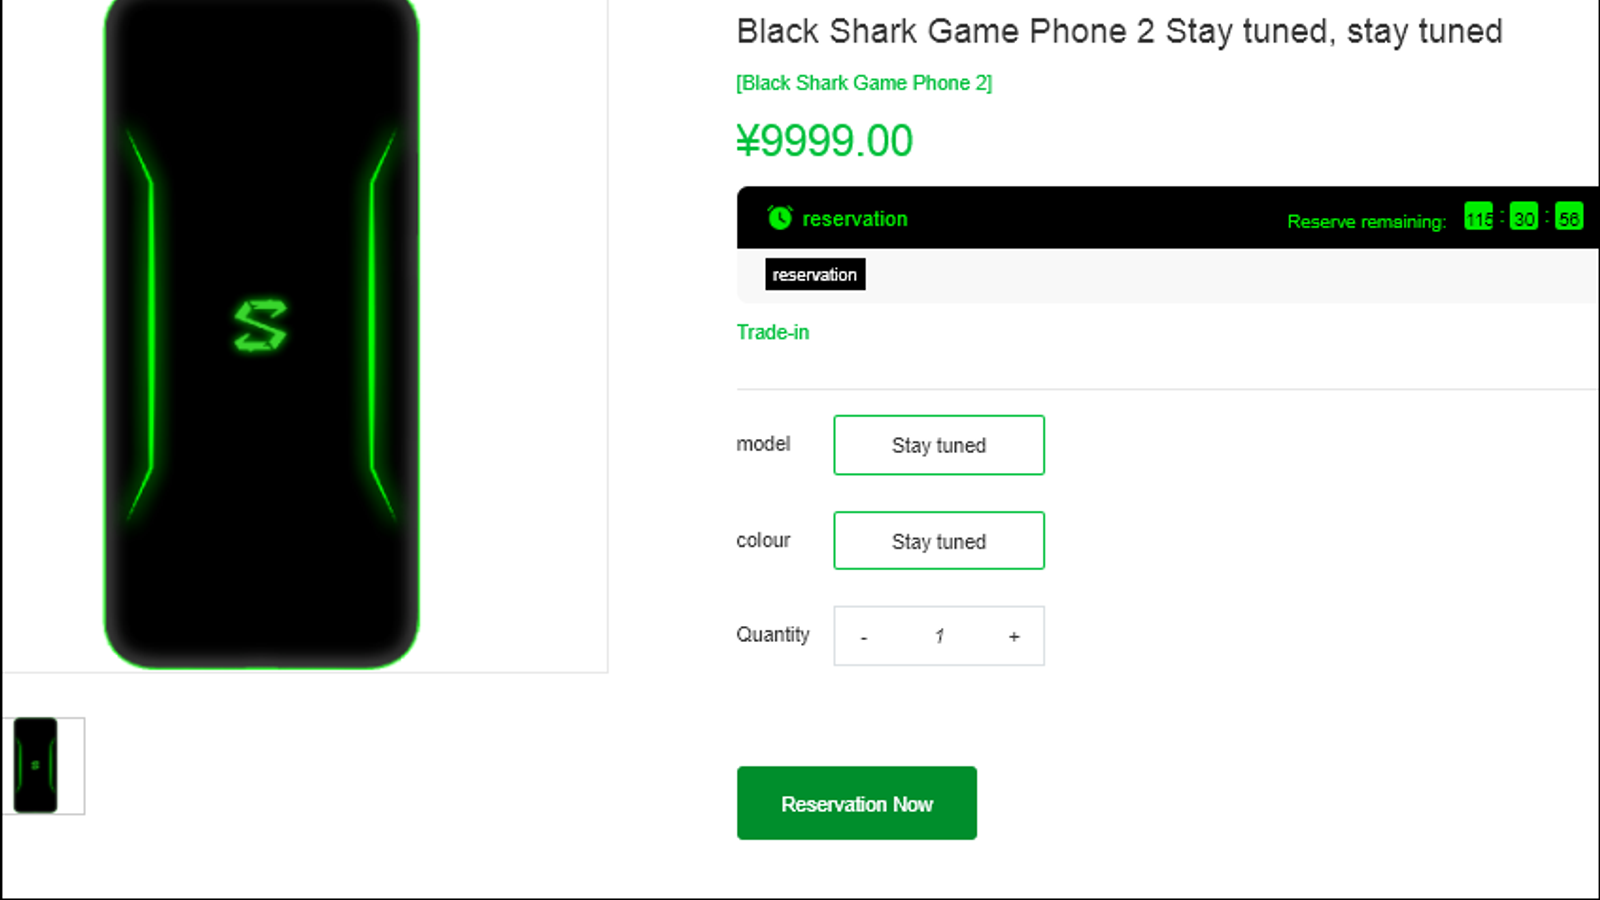Click the countdown seconds box
Image resolution: width=1600 pixels, height=900 pixels.
pos(1569,217)
